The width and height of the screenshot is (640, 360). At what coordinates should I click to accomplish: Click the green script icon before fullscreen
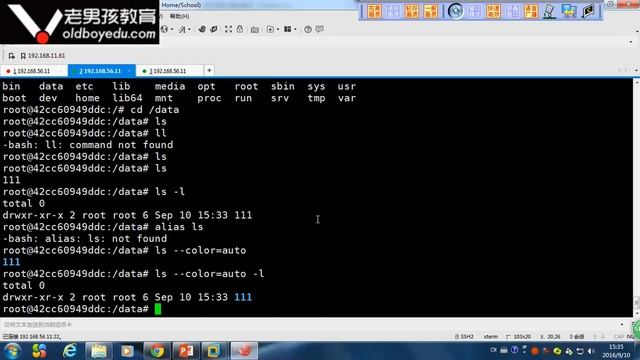[x=214, y=29]
